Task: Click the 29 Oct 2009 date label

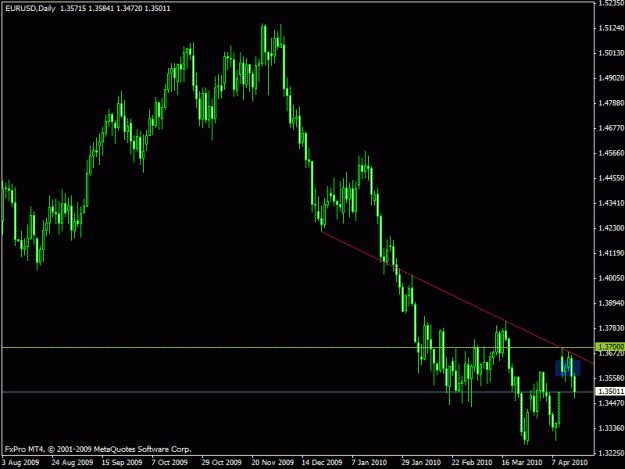Action: 222,462
